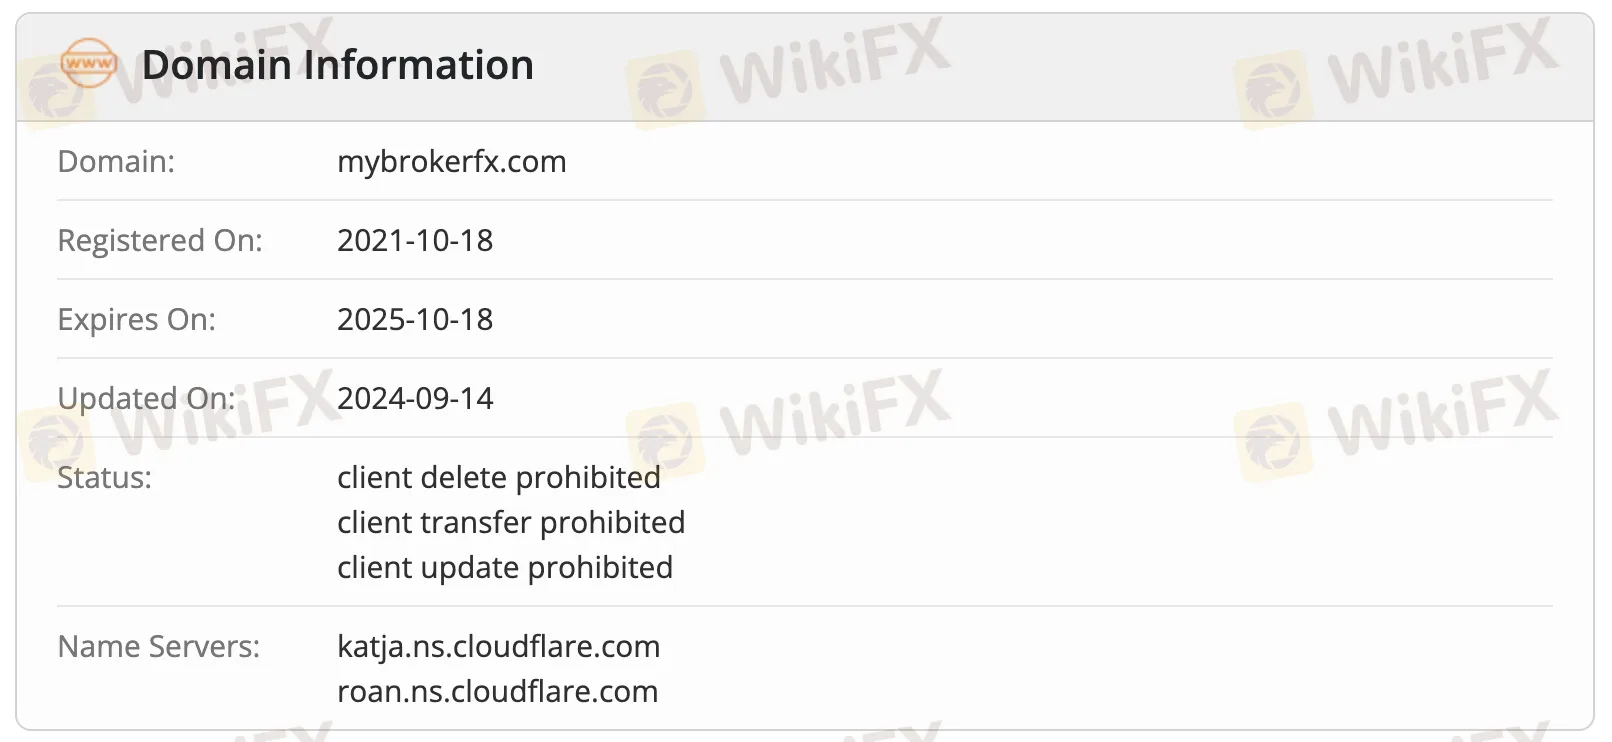The height and width of the screenshot is (742, 1612).
Task: Click the client transfer prohibited status
Action: (x=511, y=522)
